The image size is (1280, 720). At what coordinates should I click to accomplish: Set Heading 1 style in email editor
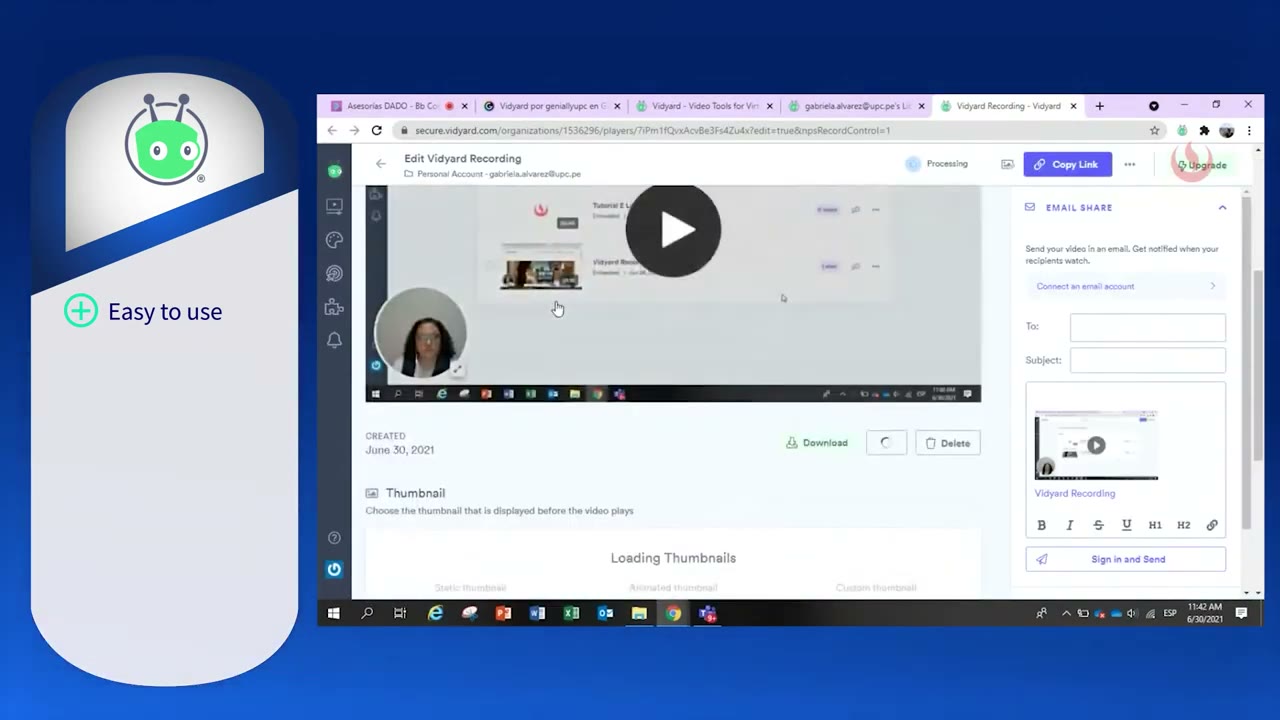[1155, 525]
